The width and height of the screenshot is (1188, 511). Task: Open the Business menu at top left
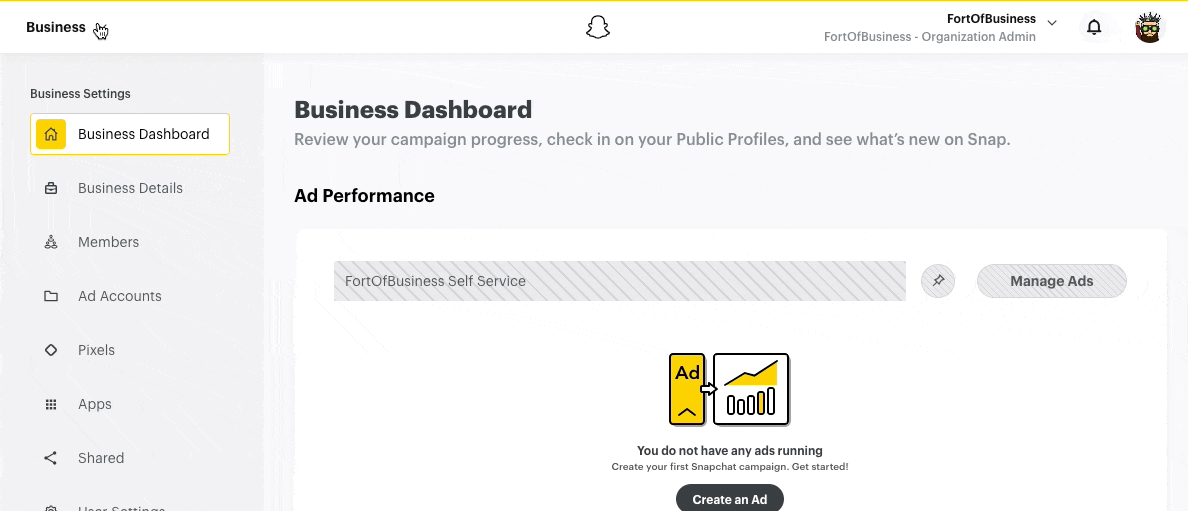tap(57, 27)
